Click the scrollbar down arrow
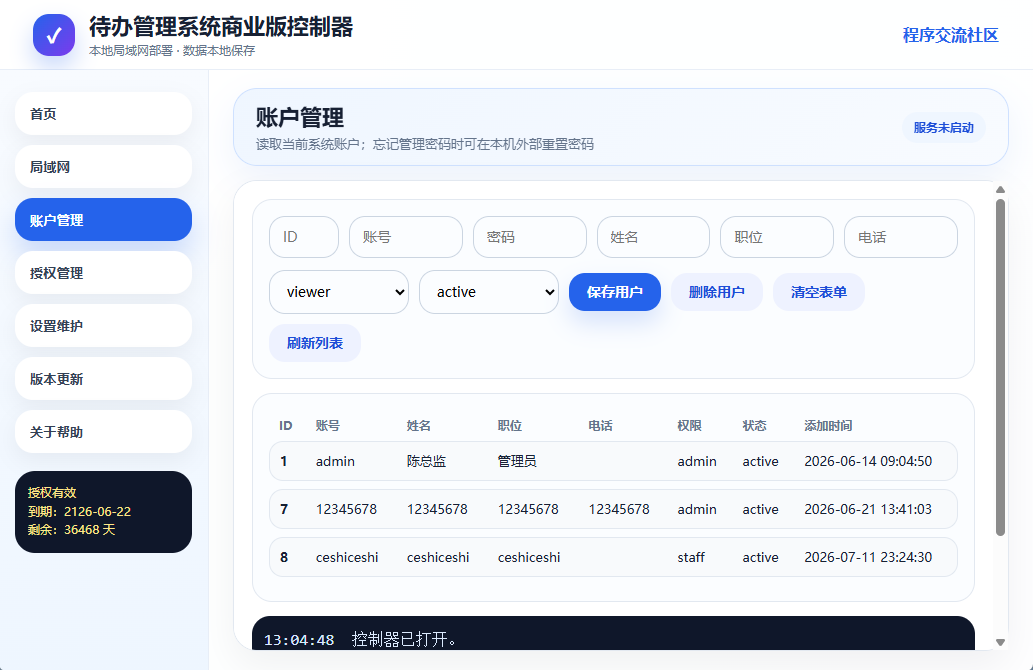 tap(1000, 642)
